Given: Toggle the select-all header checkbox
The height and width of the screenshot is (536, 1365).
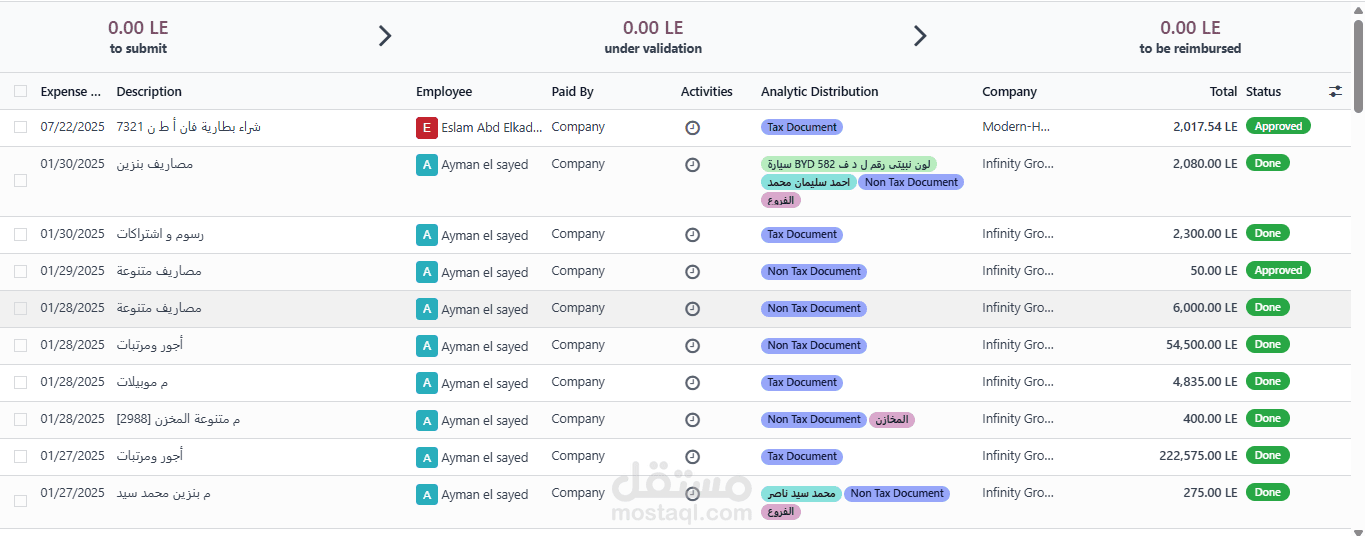Looking at the screenshot, I should tap(21, 92).
